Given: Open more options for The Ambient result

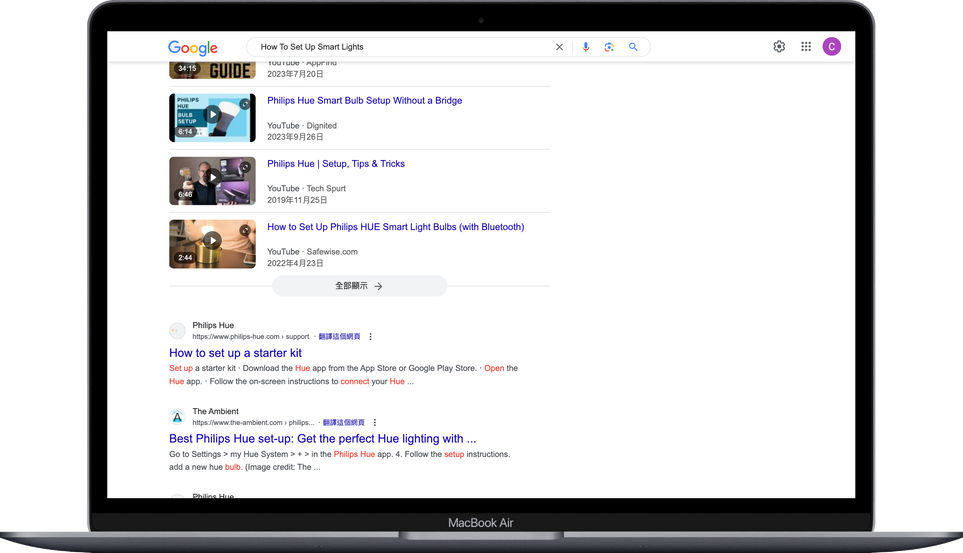Looking at the screenshot, I should (376, 423).
